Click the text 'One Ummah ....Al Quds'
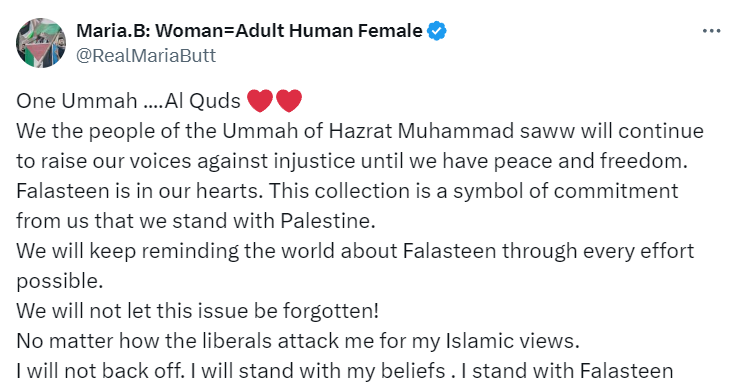Screen dimensions: 740x392 click(x=128, y=101)
